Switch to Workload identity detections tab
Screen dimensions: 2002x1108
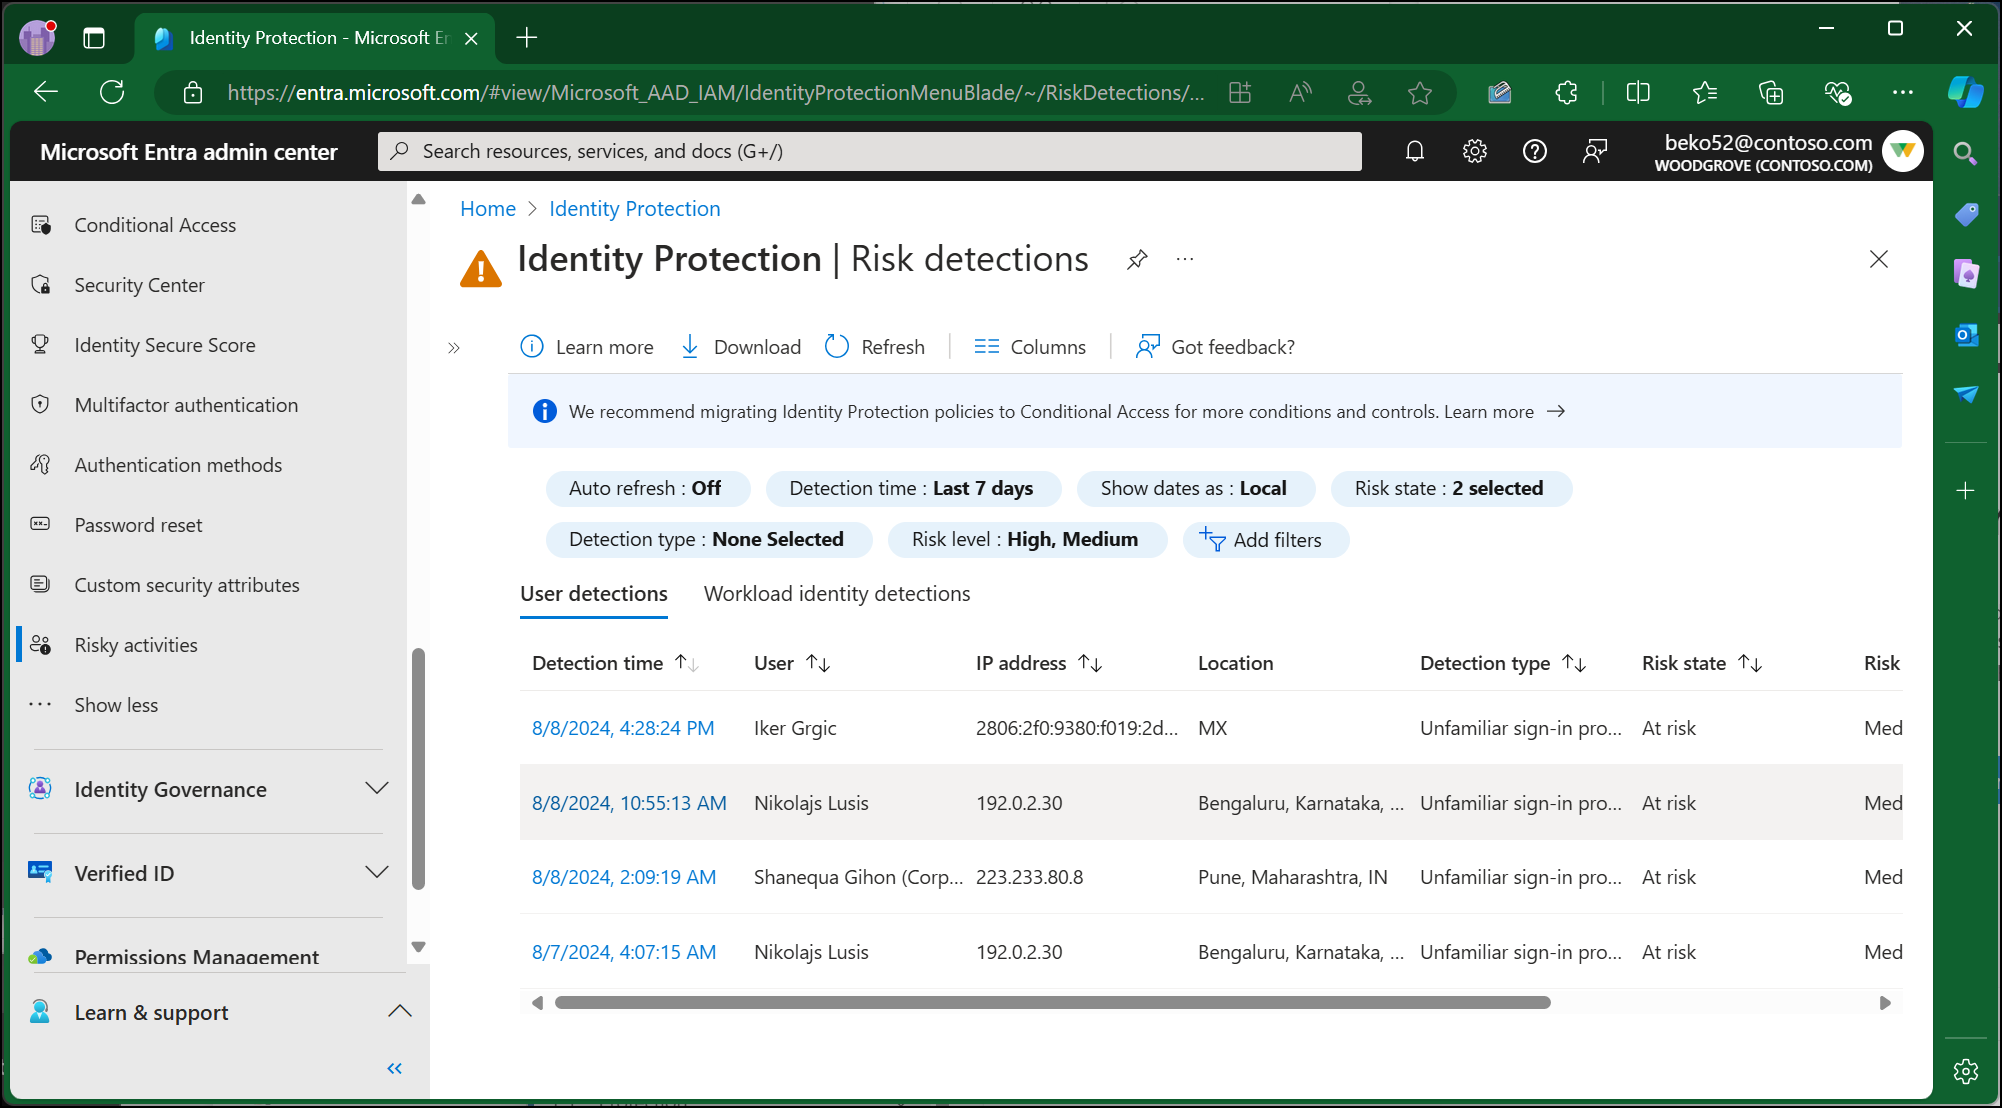coord(837,594)
